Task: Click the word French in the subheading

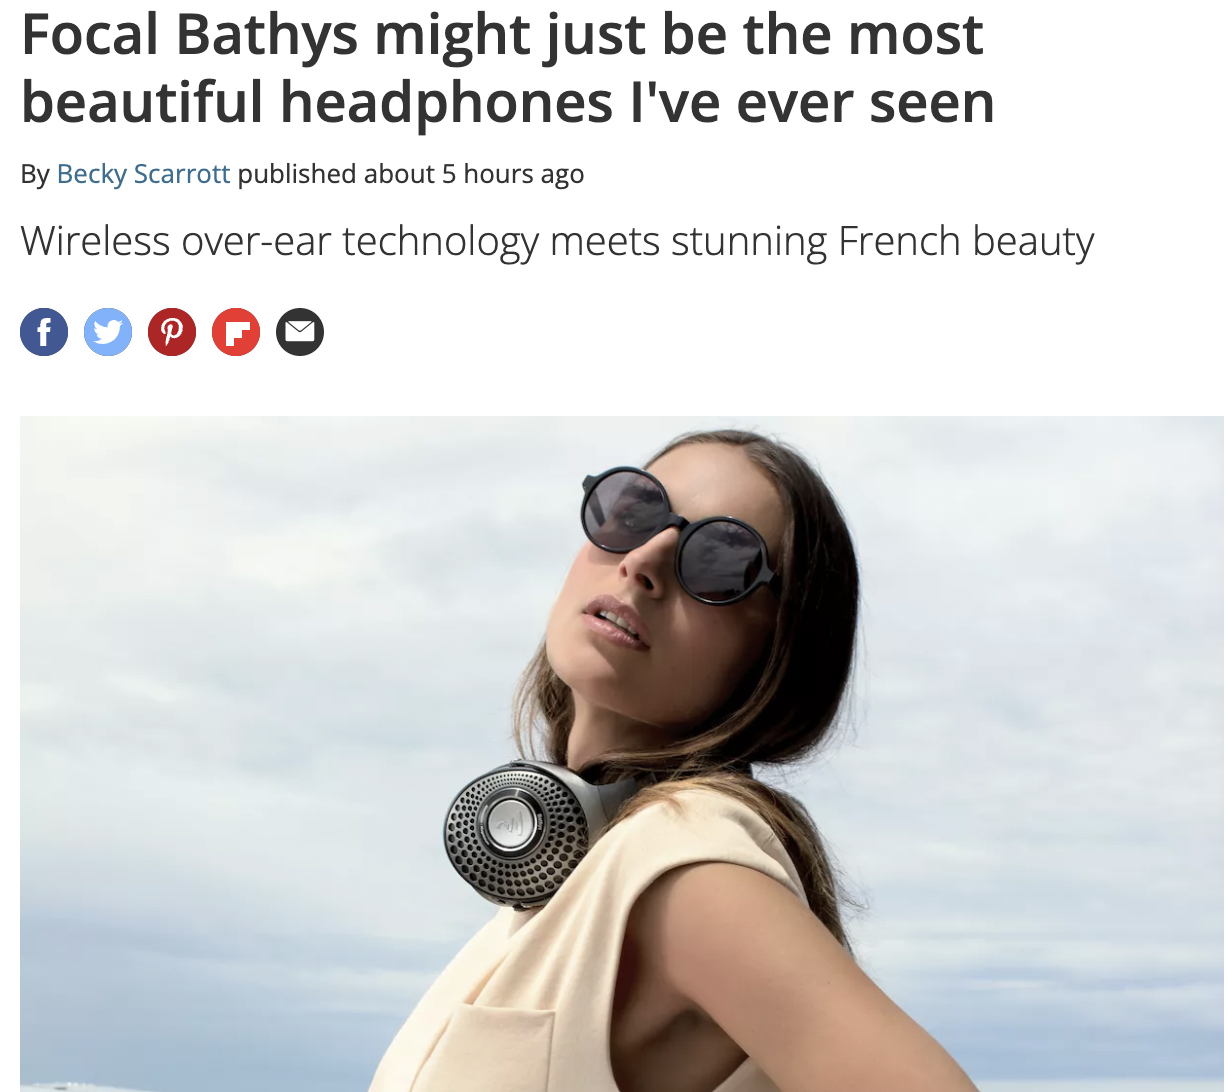Action: 885,241
